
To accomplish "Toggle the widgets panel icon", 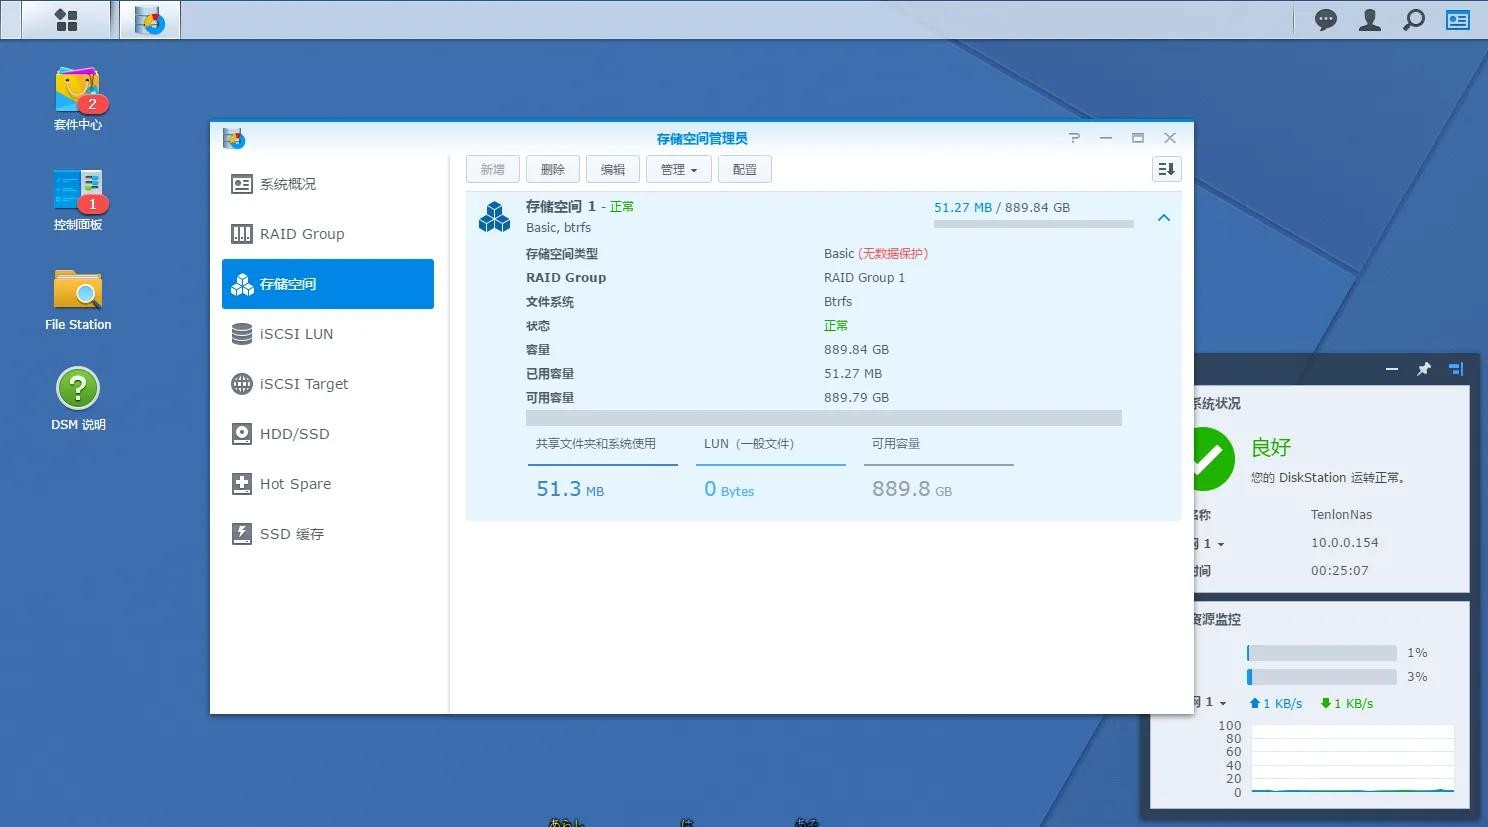I will (1458, 20).
